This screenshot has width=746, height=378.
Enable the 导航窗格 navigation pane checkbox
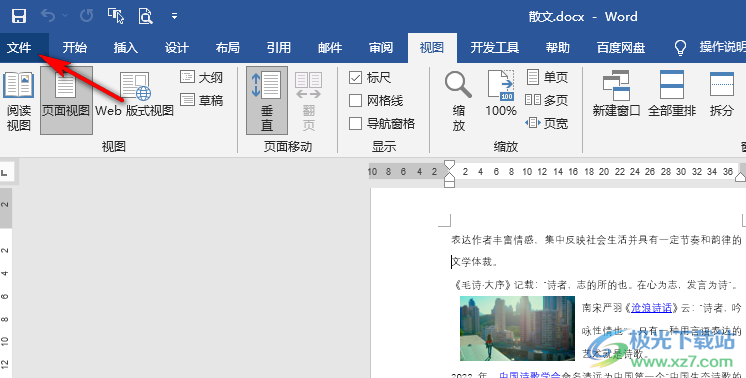point(355,124)
